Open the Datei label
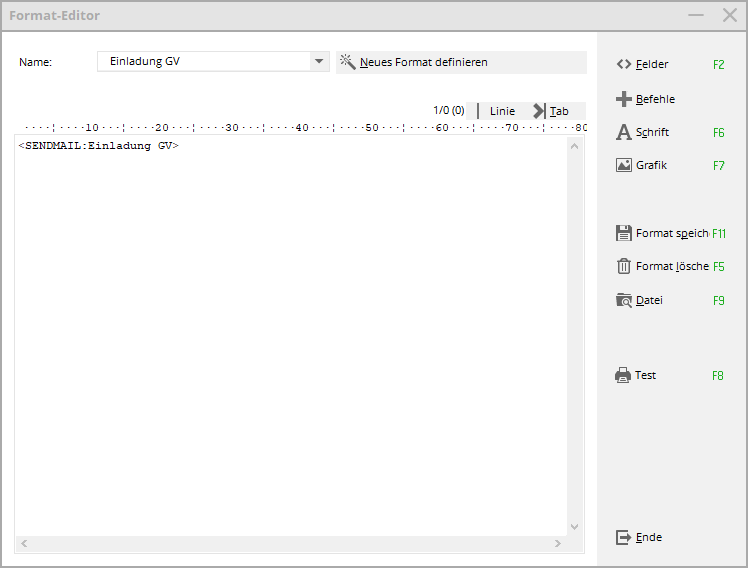The height and width of the screenshot is (568, 748). [649, 300]
